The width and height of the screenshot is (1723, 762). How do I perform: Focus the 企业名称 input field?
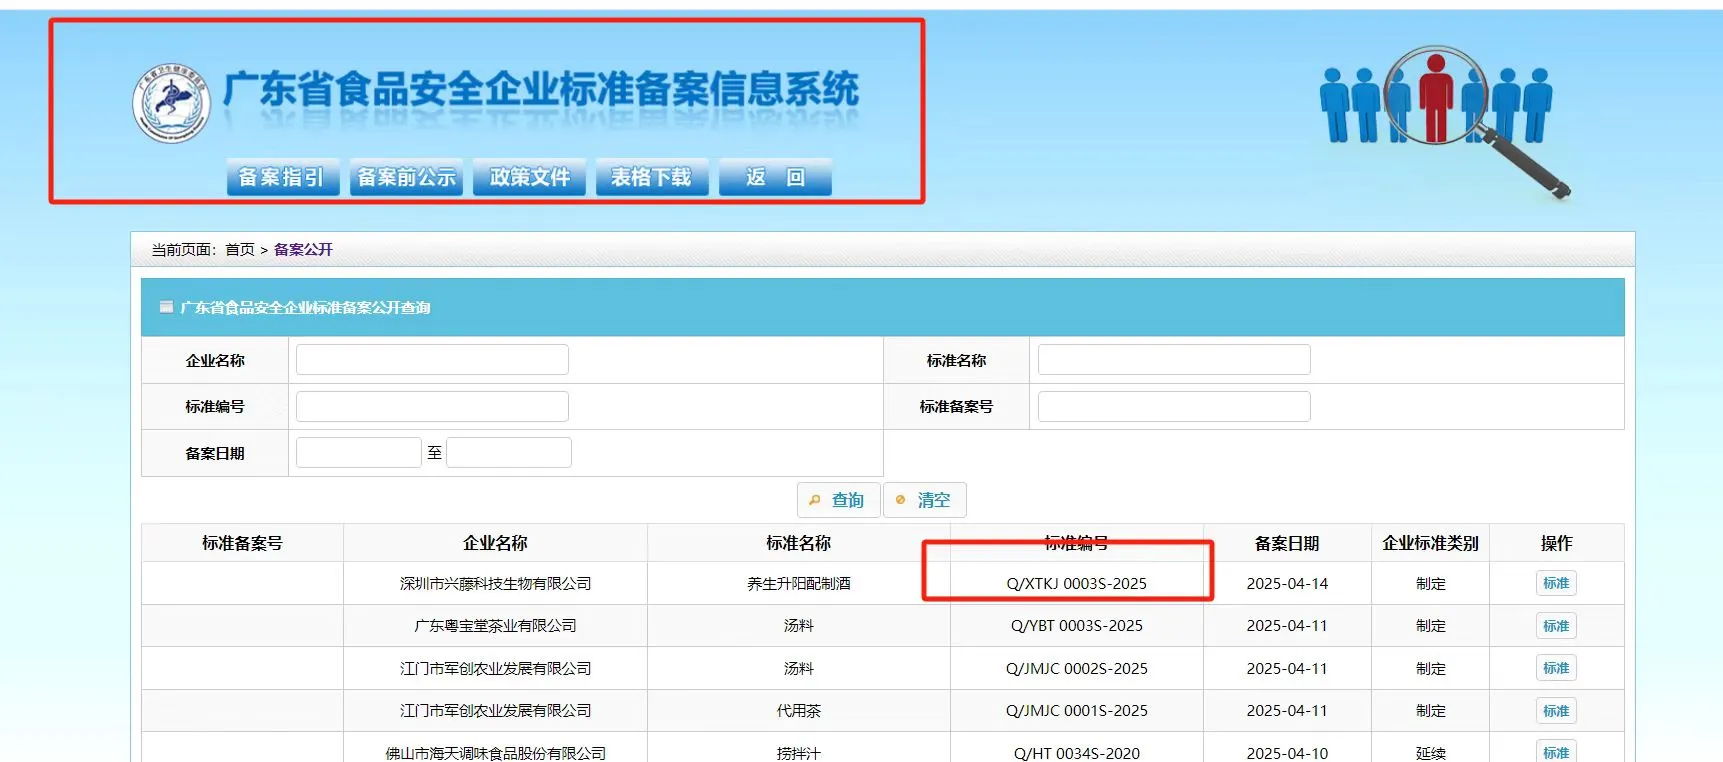pyautogui.click(x=432, y=360)
